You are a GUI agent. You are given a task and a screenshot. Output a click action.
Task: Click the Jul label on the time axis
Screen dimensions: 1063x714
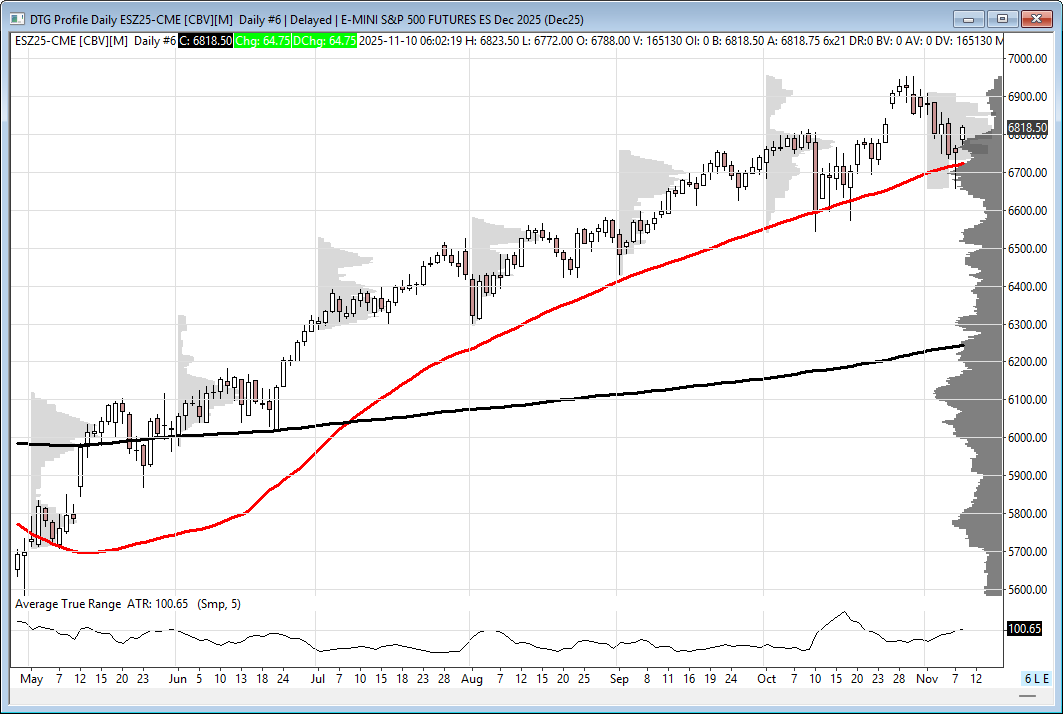pos(318,679)
